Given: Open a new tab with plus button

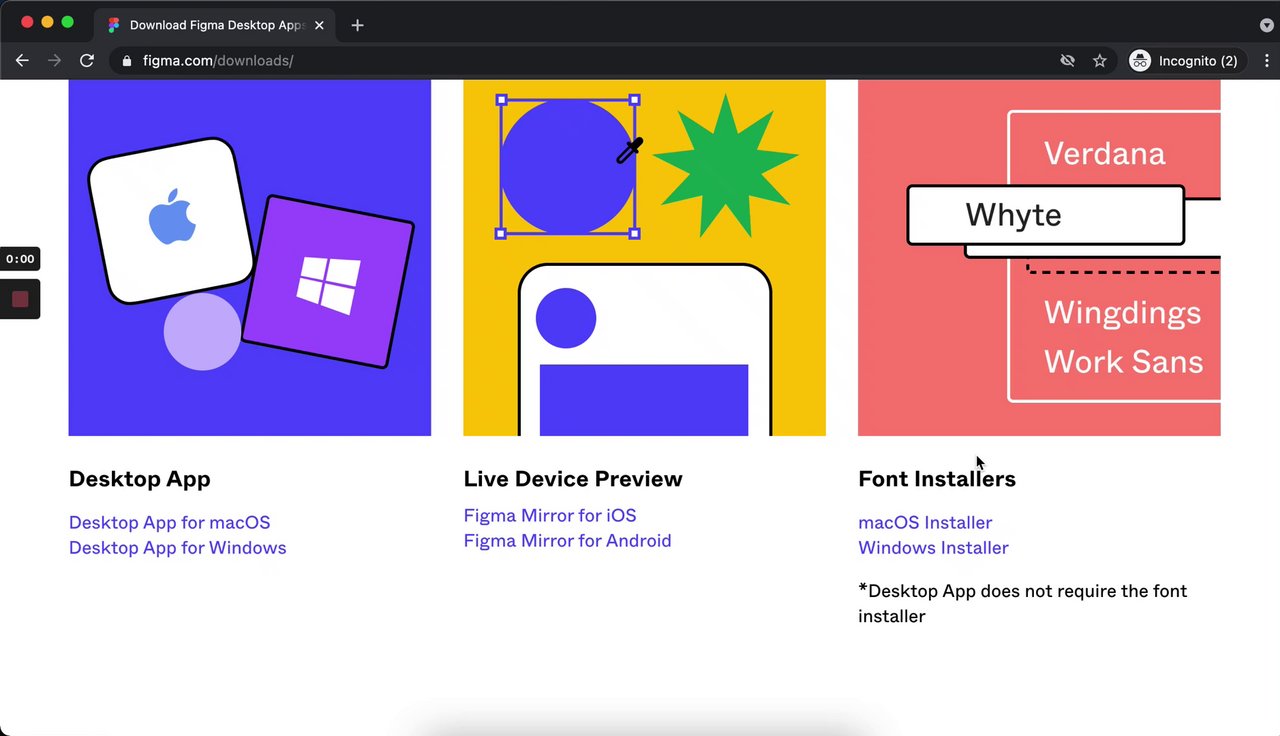Looking at the screenshot, I should (x=357, y=25).
